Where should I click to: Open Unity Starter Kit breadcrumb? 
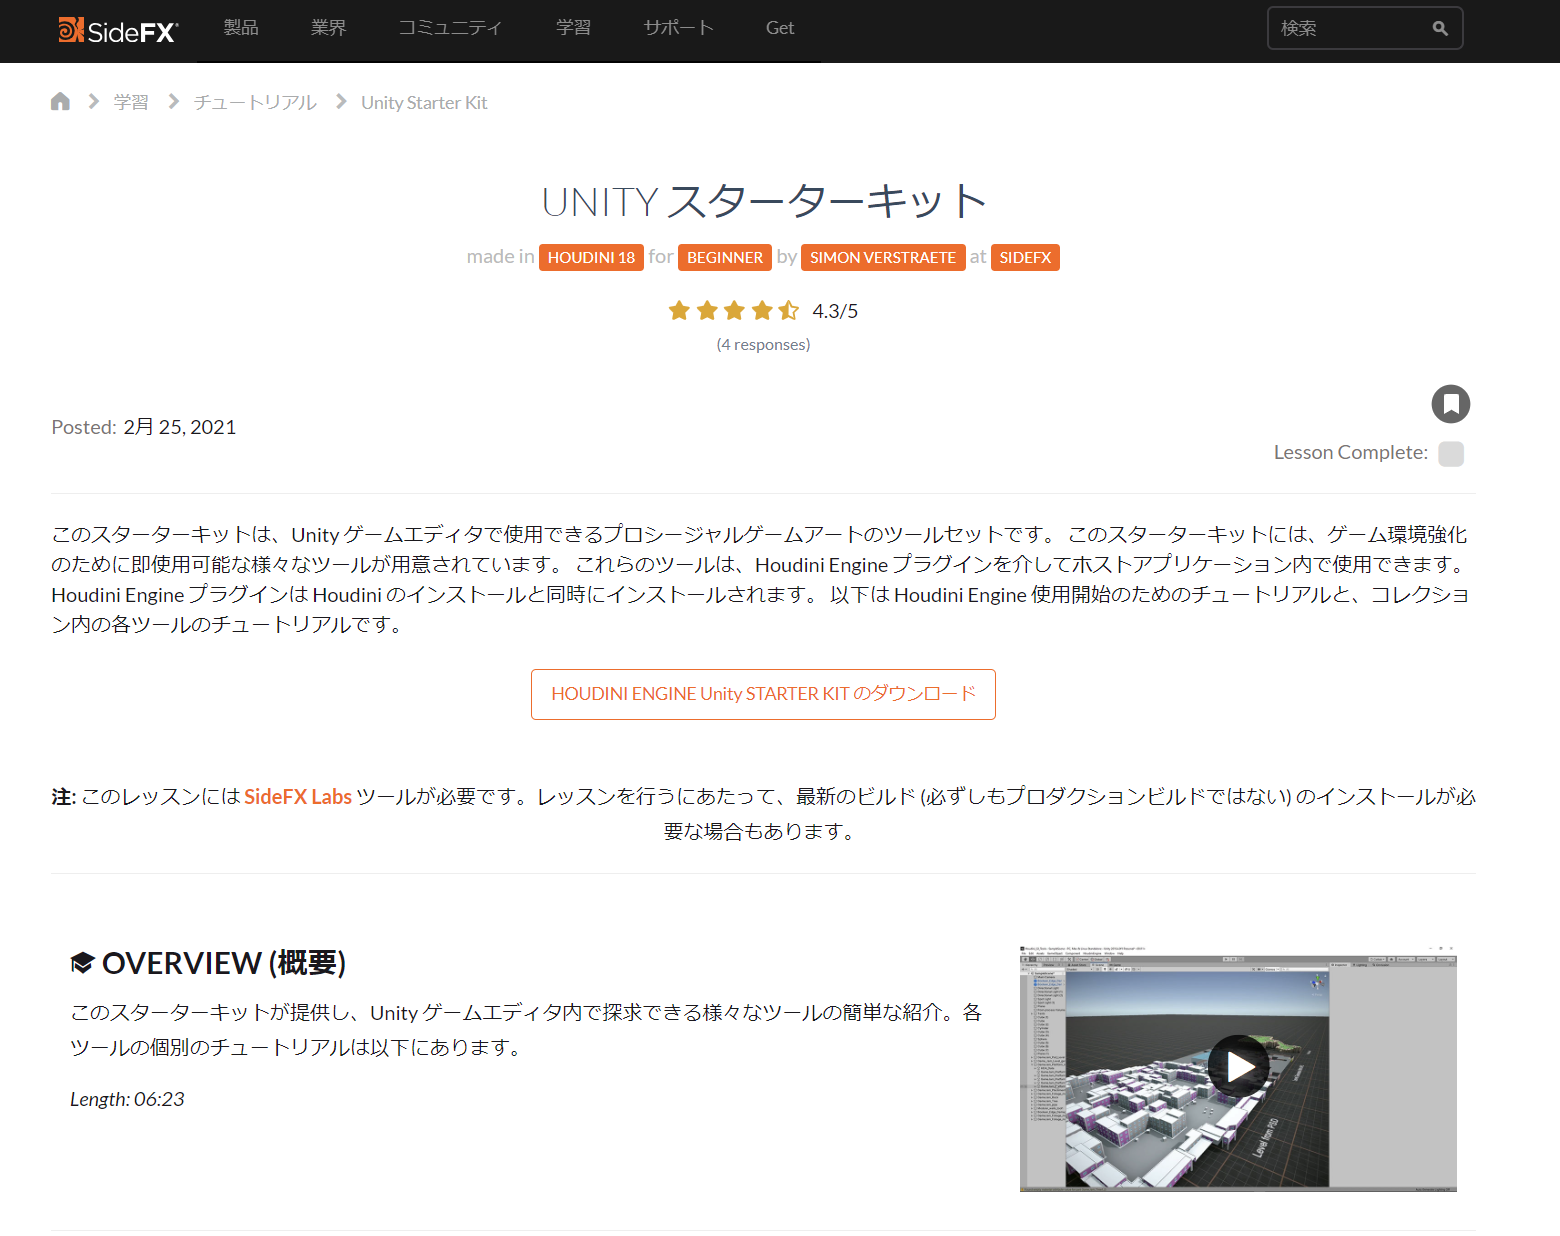[424, 102]
